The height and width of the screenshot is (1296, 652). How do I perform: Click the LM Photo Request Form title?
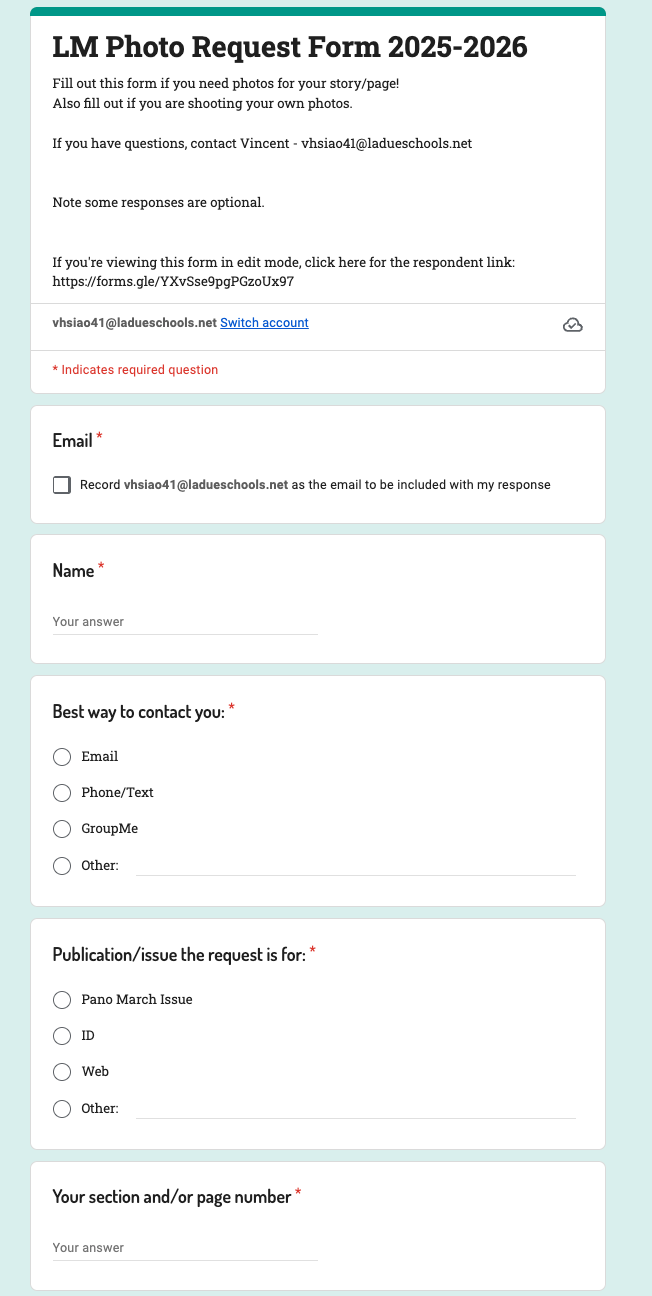click(x=290, y=47)
